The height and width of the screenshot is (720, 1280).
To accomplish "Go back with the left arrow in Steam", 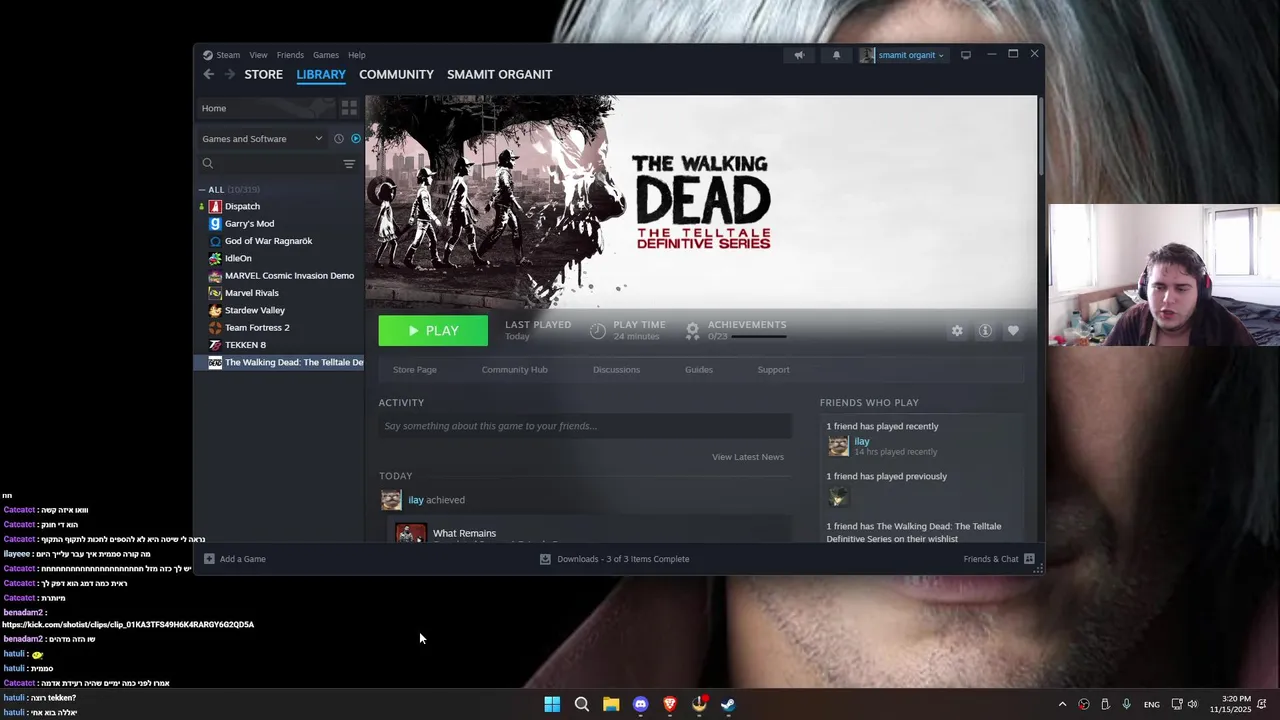I will (208, 74).
